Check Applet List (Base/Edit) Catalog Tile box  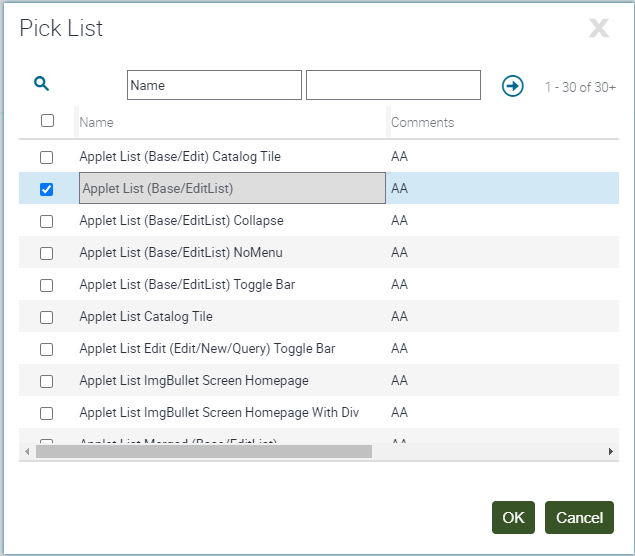(x=47, y=157)
